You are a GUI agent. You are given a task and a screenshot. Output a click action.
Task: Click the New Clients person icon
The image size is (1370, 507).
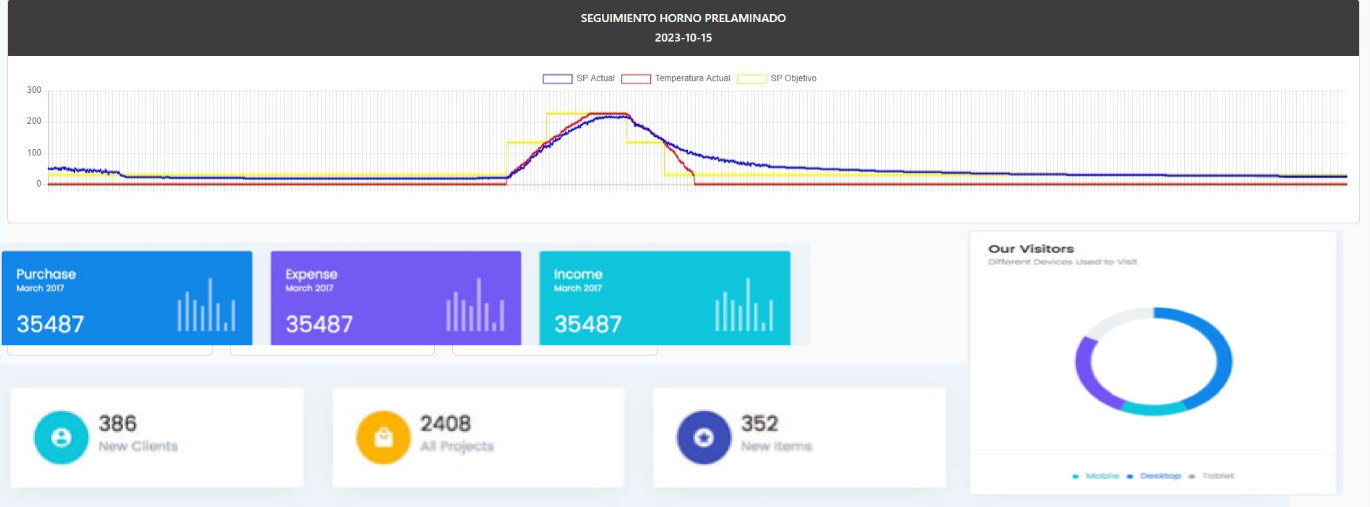click(x=61, y=438)
